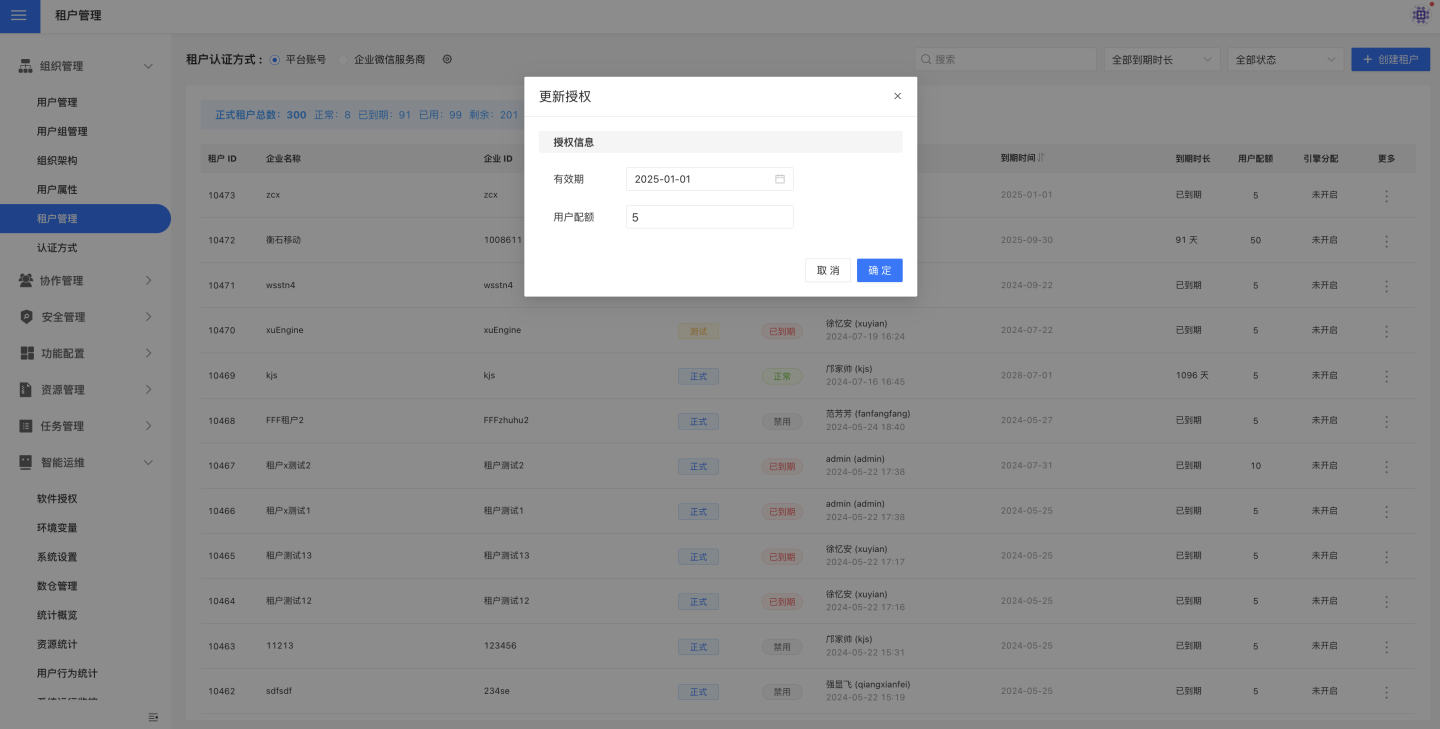Image resolution: width=1440 pixels, height=729 pixels.
Task: Click the calendar icon in date field
Action: pyautogui.click(x=780, y=180)
